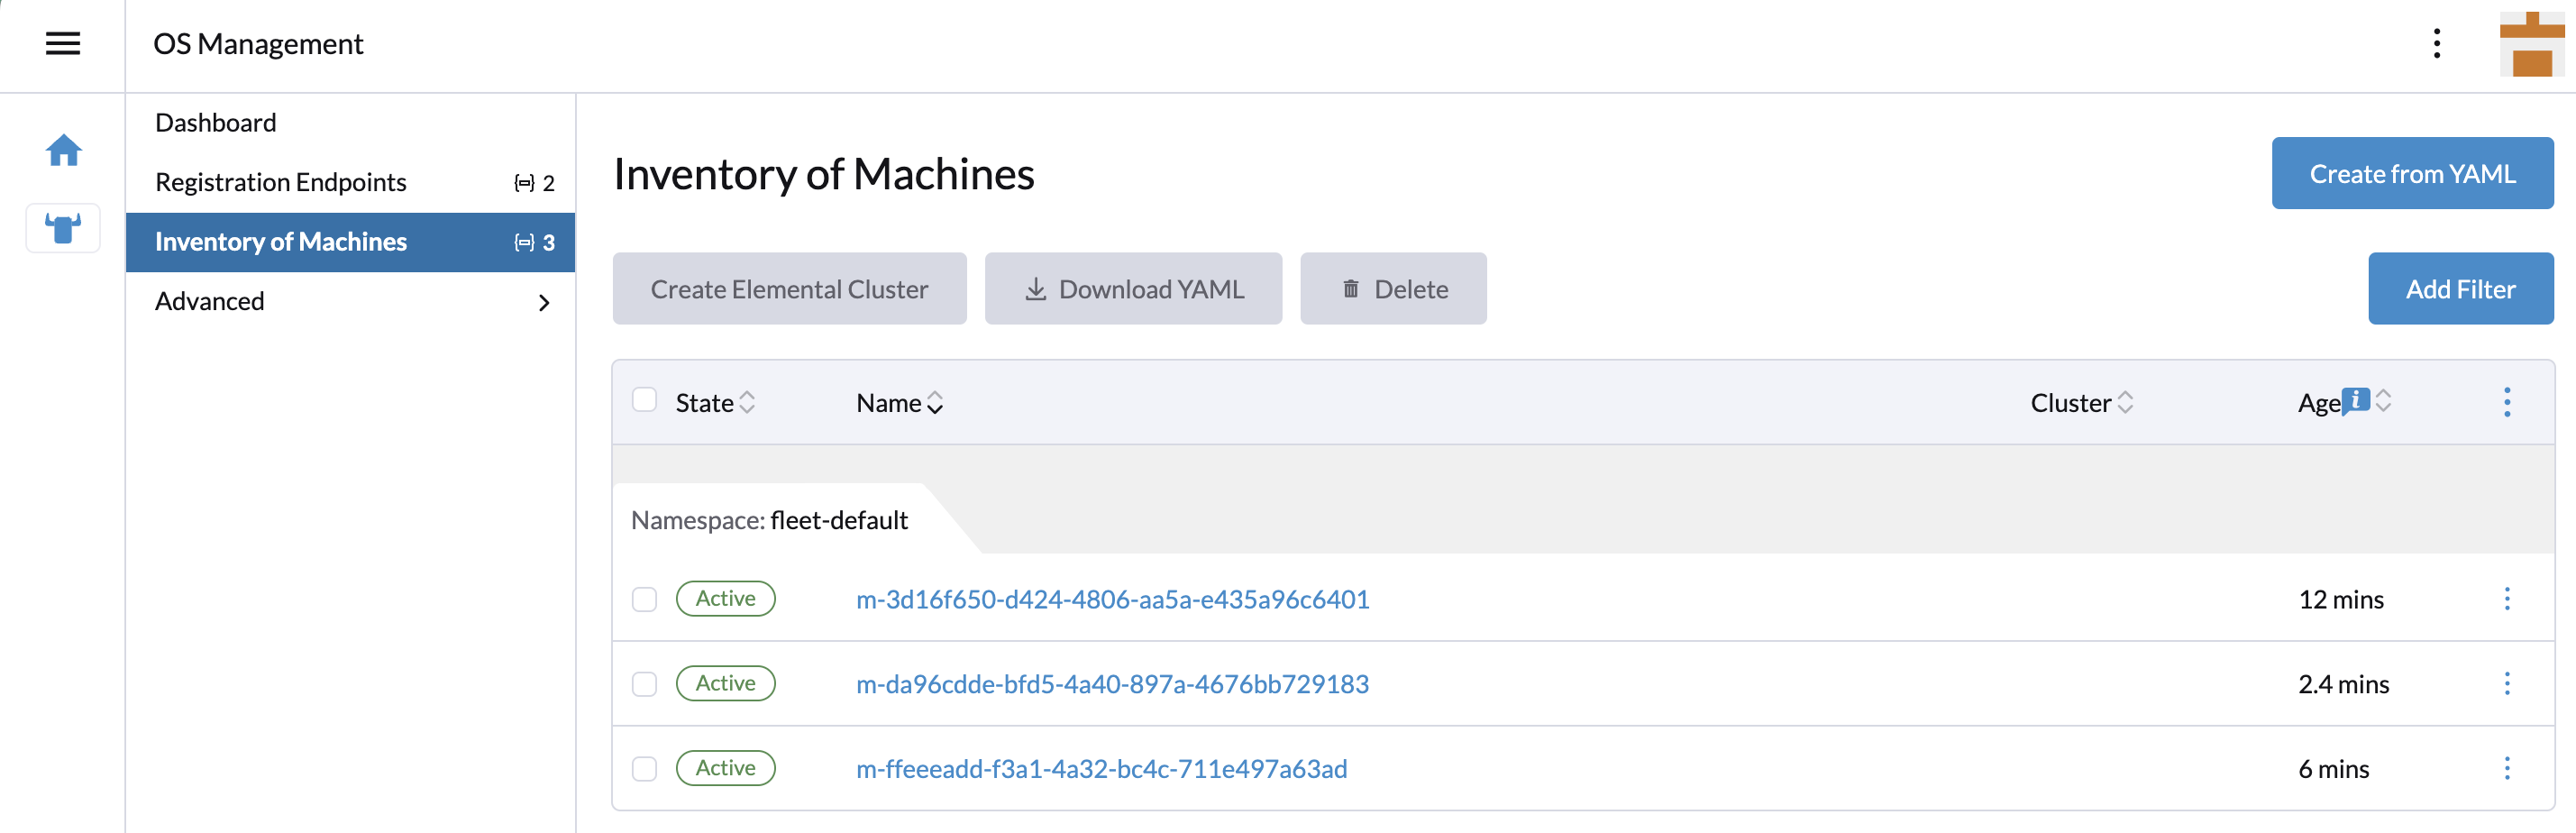Open row actions for the 6 mins machine
The width and height of the screenshot is (2576, 833).
click(2506, 768)
